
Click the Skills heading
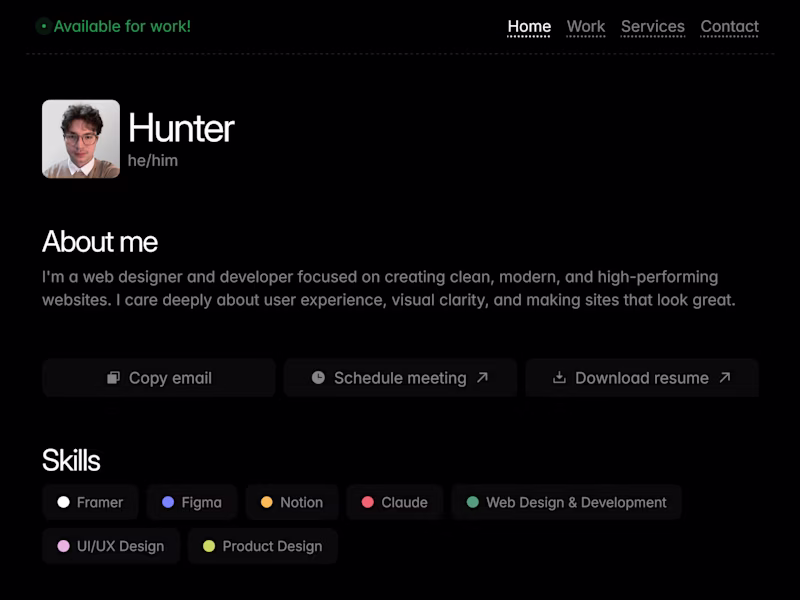71,460
